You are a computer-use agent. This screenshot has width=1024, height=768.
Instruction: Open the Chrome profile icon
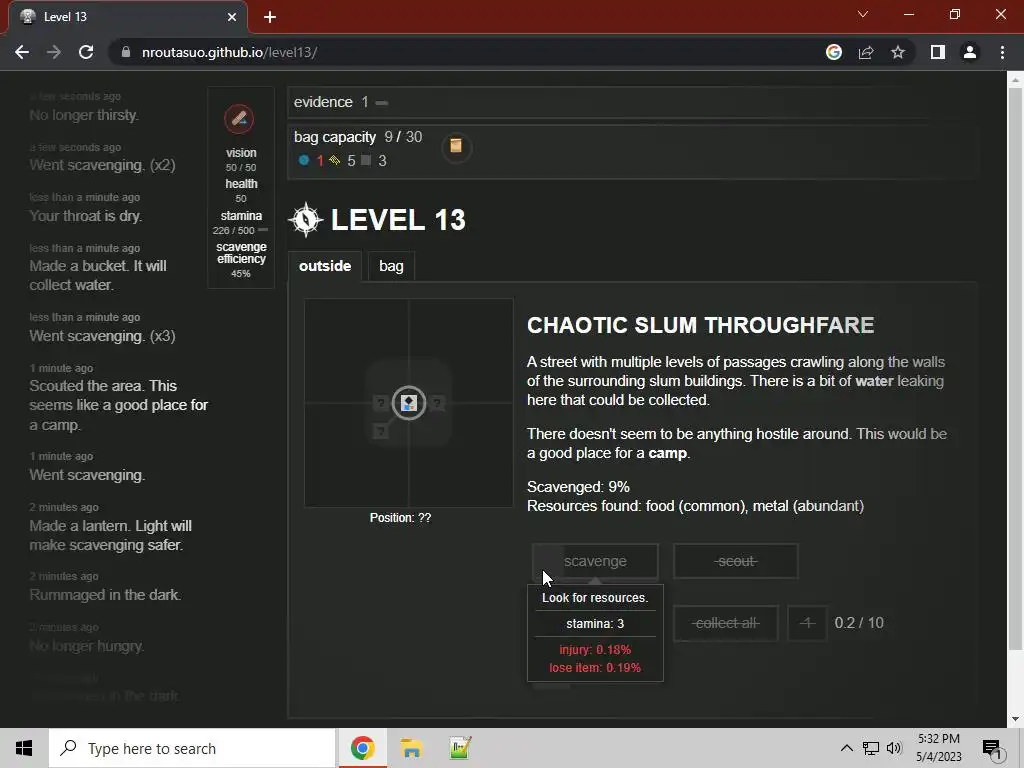[x=970, y=52]
